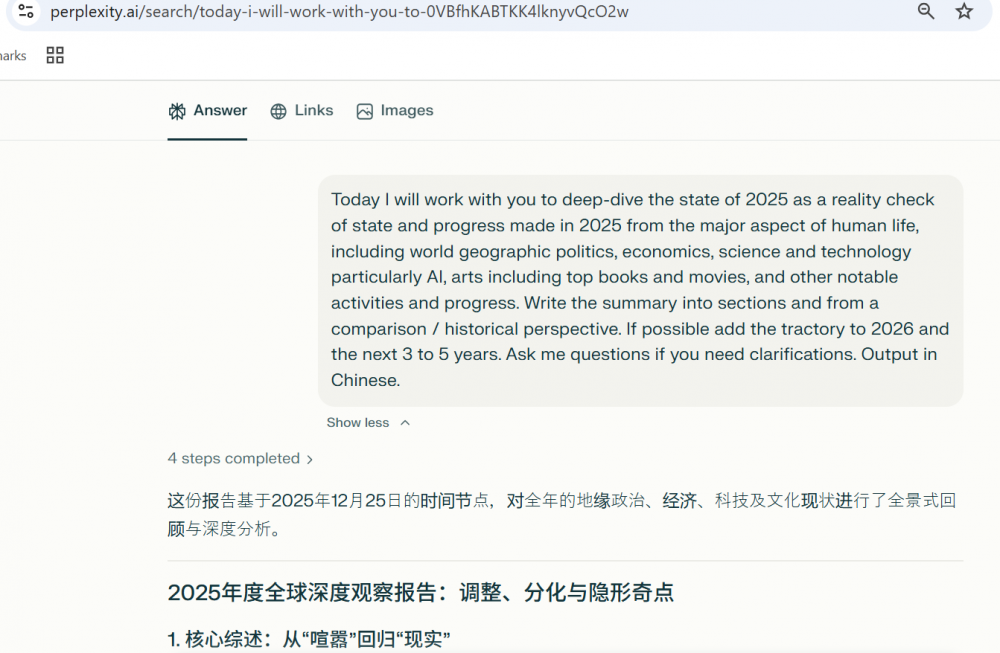Open the tab groups grid icon
Viewport: 1000px width, 653px height.
(x=55, y=55)
